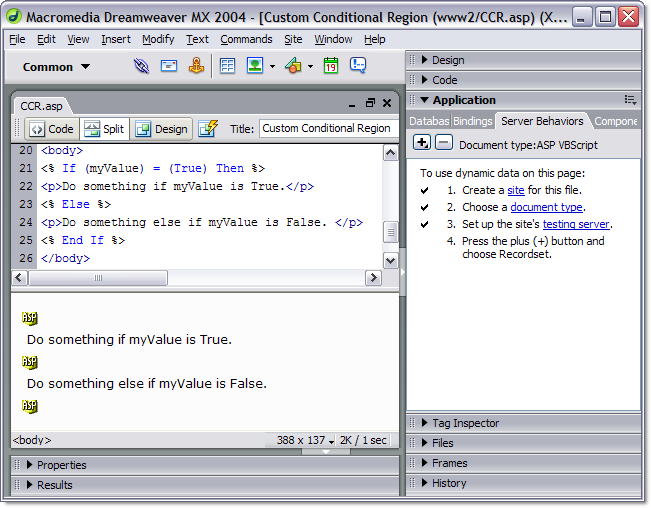651x508 pixels.
Task: Switch to Code view
Action: click(52, 129)
